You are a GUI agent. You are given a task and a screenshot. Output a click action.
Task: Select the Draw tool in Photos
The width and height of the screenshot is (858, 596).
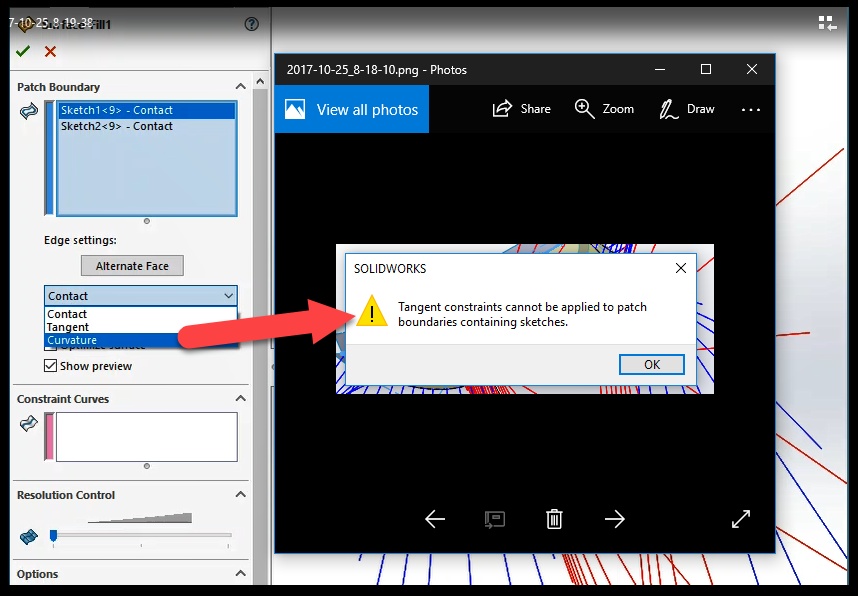click(687, 109)
